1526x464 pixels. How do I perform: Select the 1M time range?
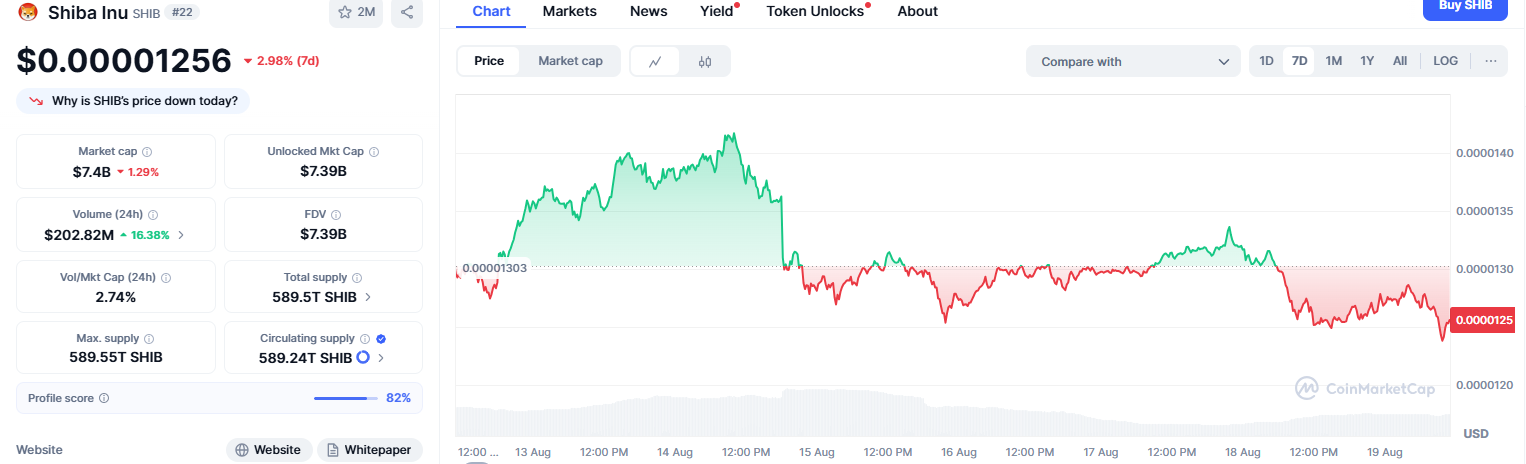point(1333,61)
